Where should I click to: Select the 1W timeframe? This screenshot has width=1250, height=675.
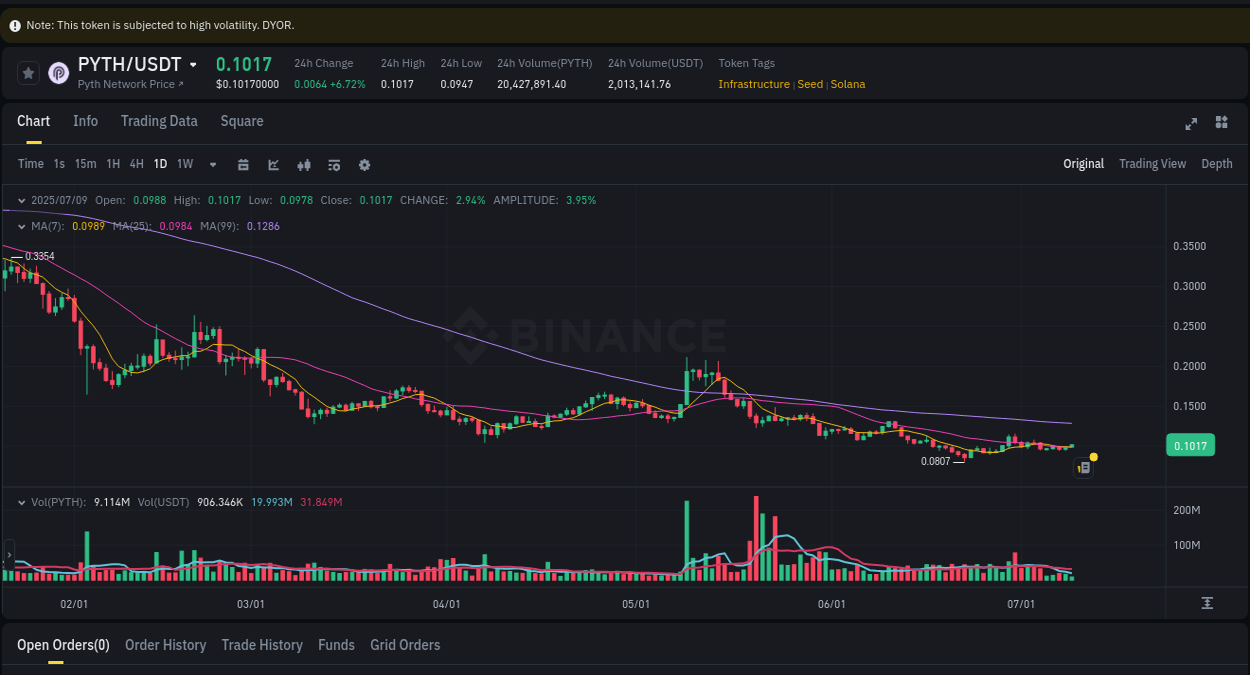click(x=184, y=164)
